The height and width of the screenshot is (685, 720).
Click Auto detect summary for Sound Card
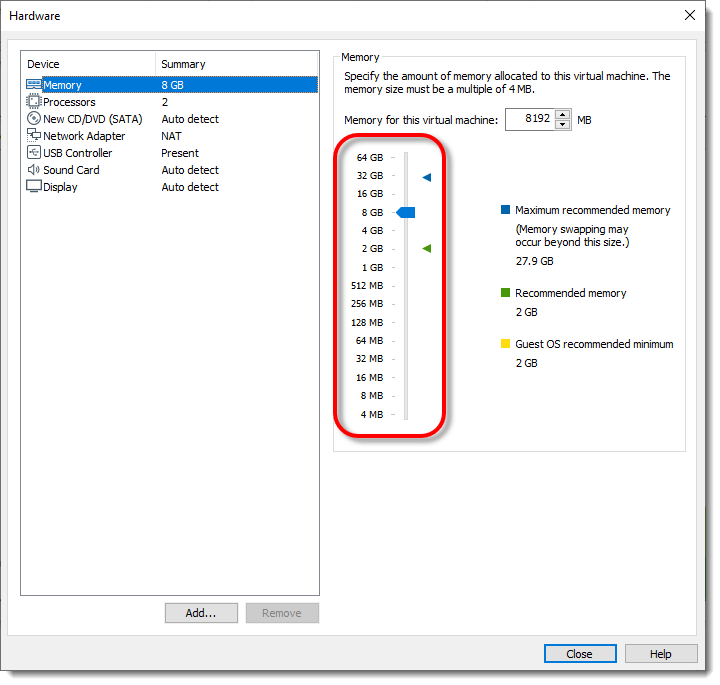[x=190, y=170]
